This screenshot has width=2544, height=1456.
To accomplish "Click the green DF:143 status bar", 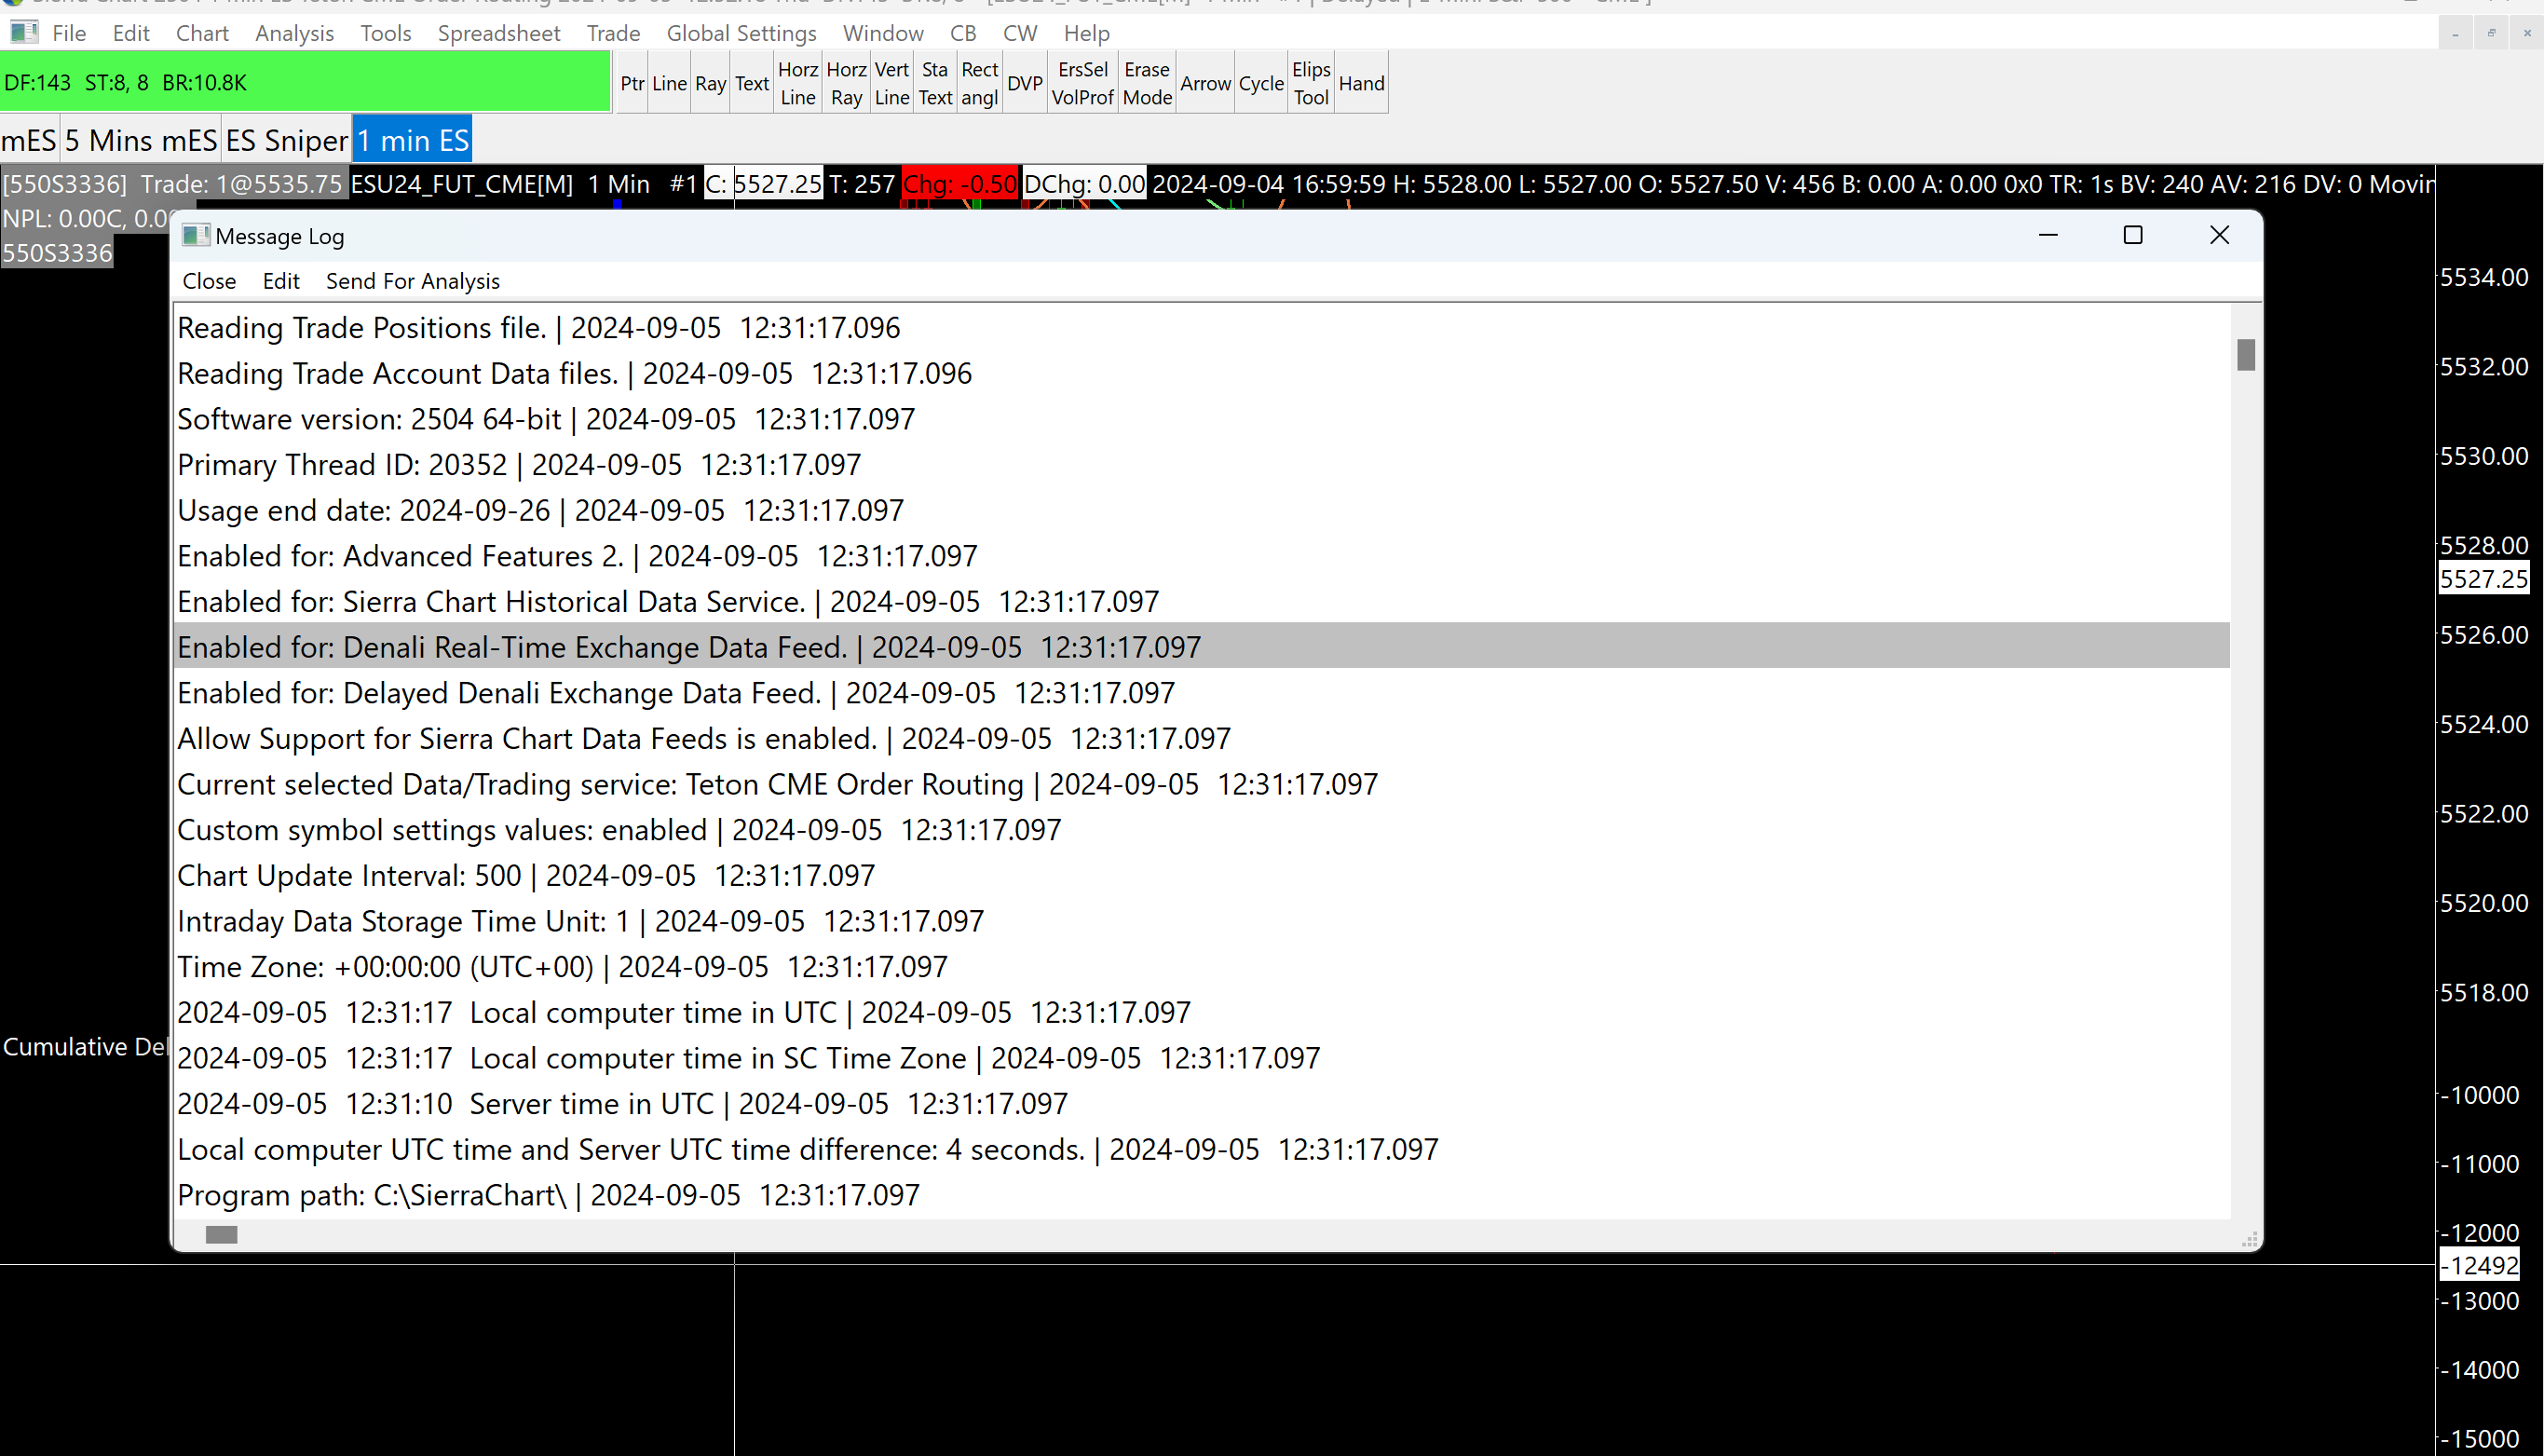I will pyautogui.click(x=305, y=83).
